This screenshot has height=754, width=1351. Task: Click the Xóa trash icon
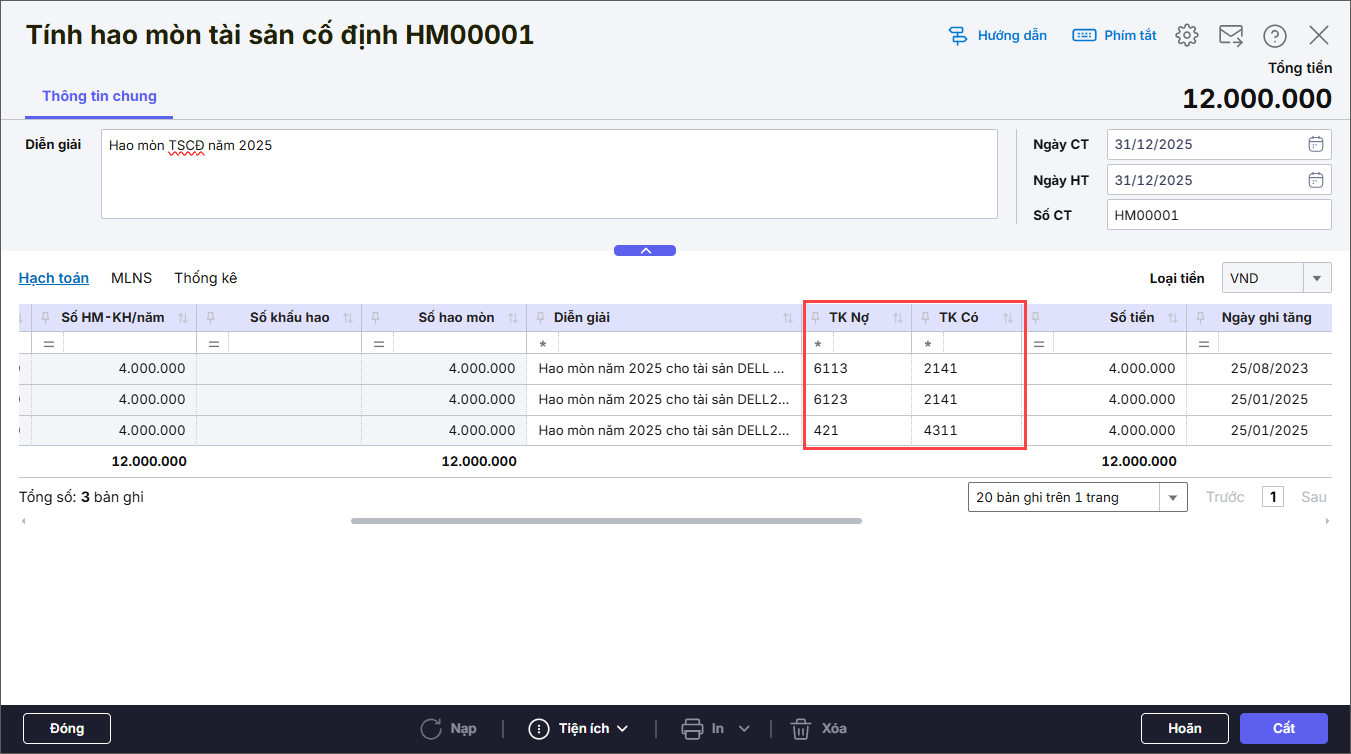click(801, 728)
